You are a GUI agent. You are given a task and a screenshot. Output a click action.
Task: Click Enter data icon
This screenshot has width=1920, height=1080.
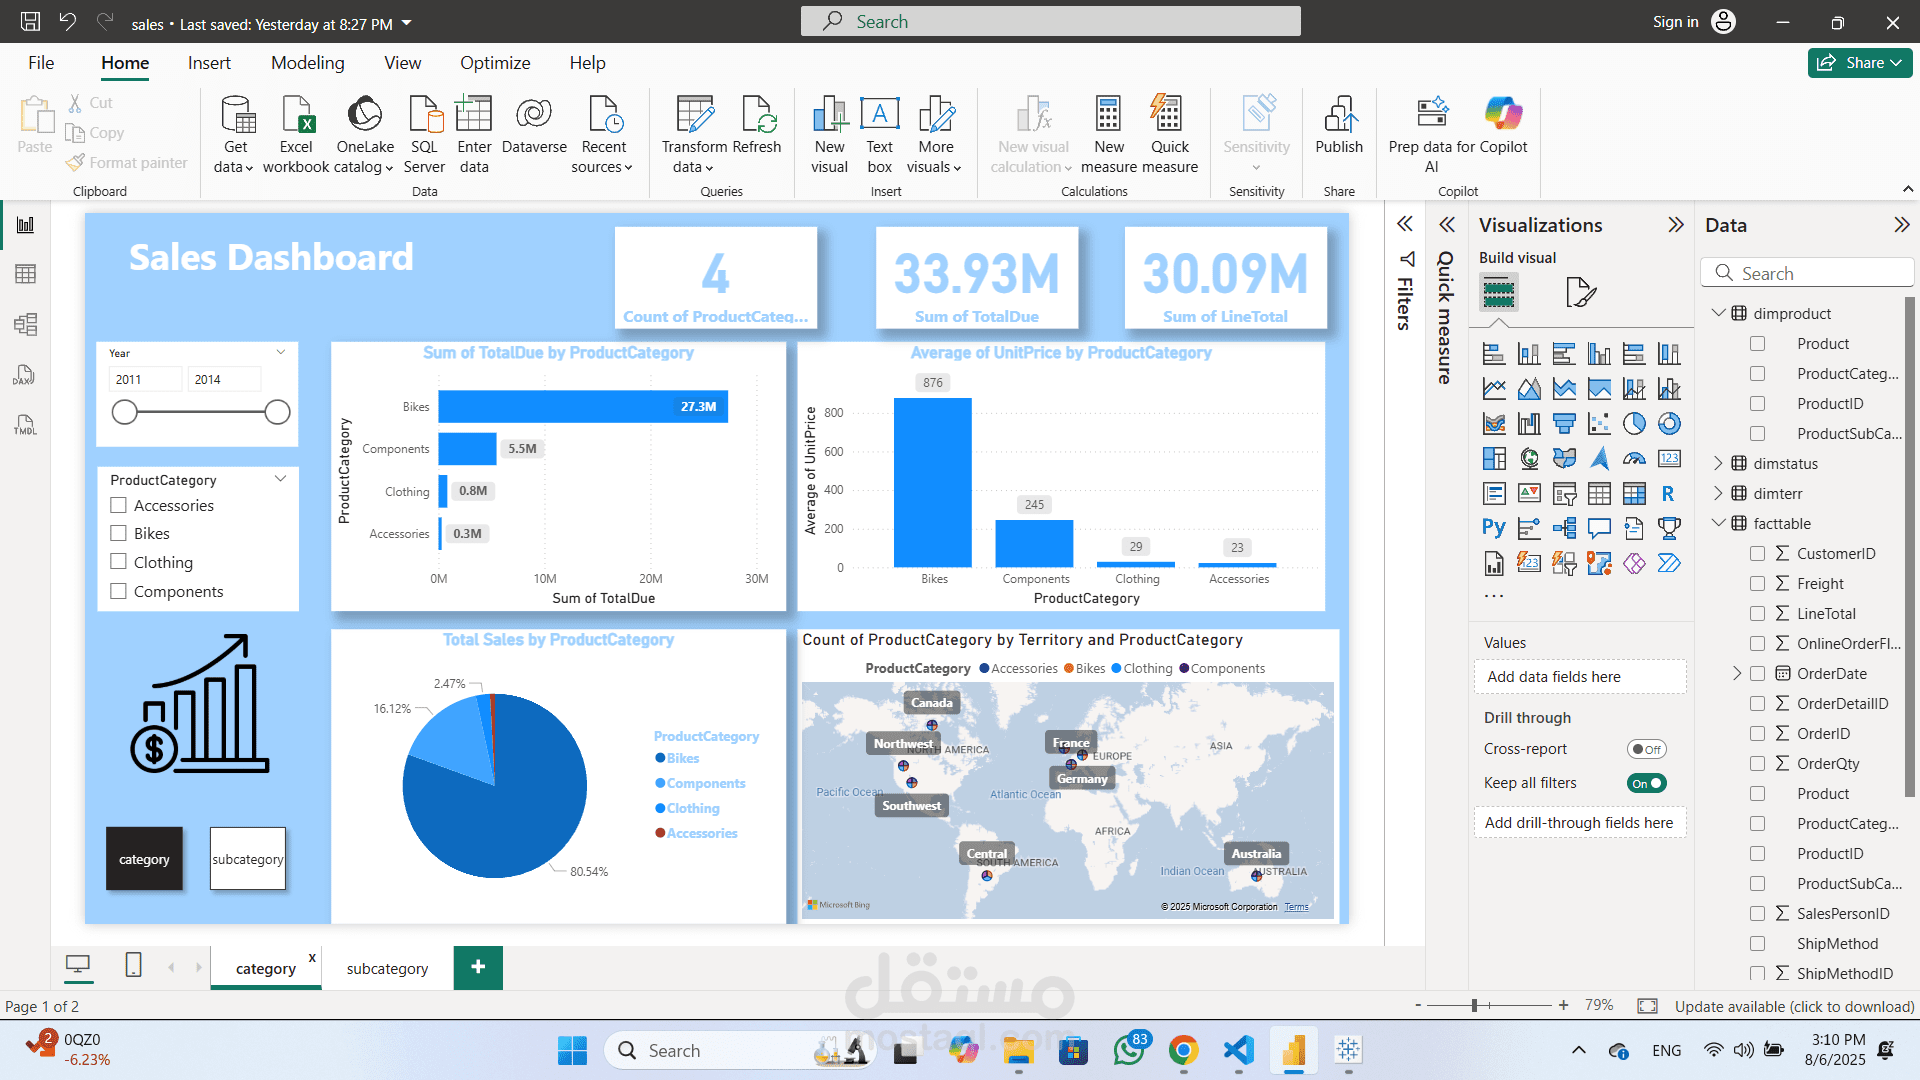[x=474, y=134]
